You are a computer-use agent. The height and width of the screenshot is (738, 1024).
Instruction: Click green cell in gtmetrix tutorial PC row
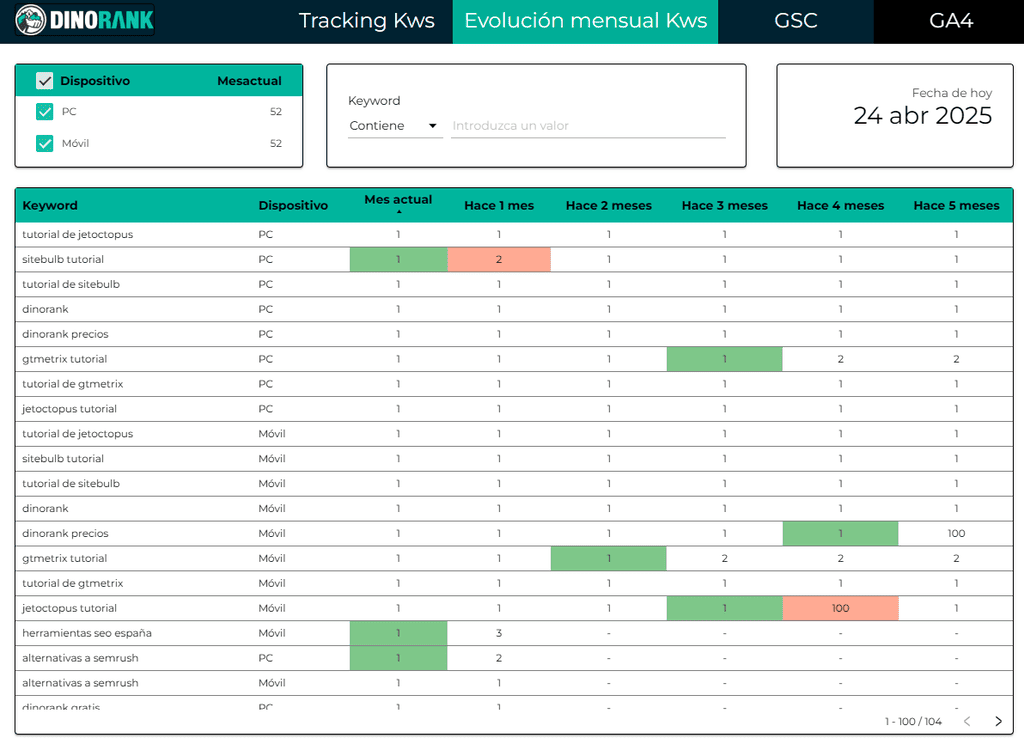(x=724, y=359)
